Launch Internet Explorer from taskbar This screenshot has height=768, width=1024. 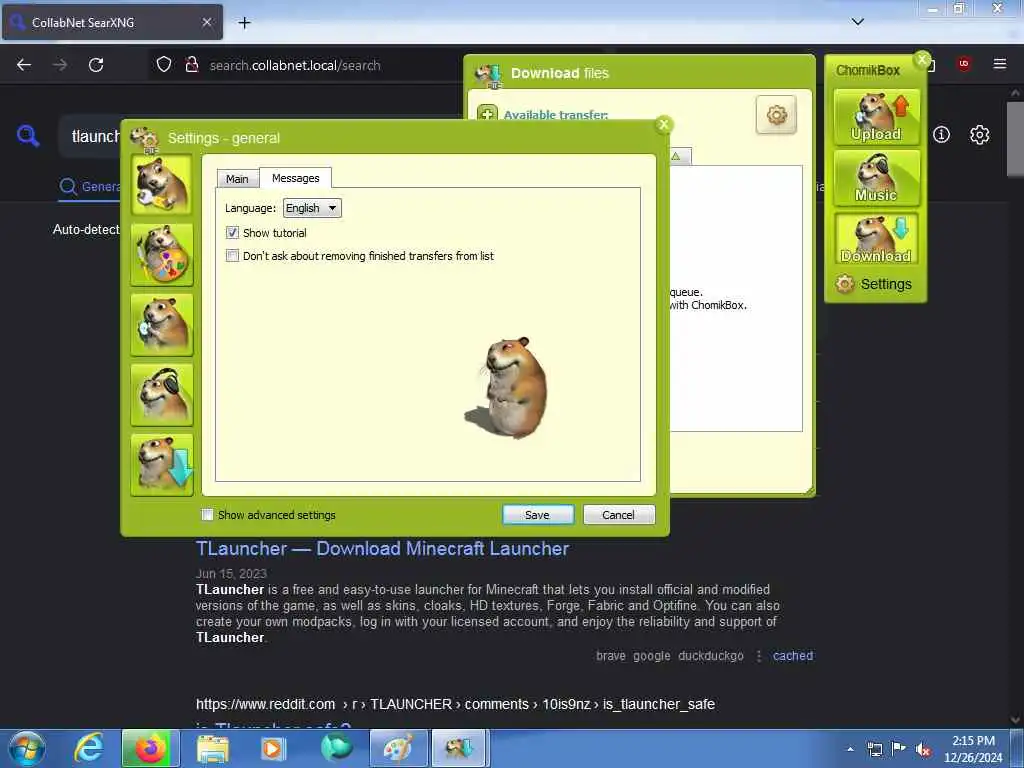89,748
